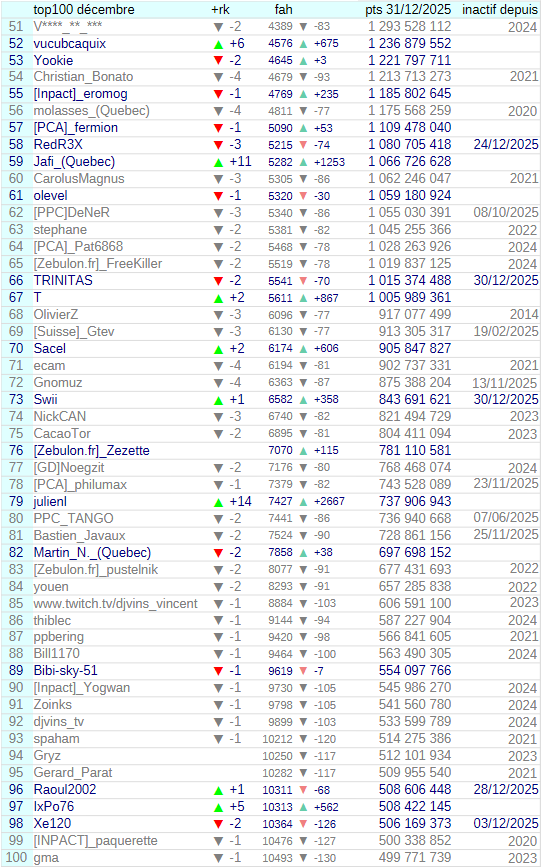Click the green rank-up arrow in the Swii row
Viewport: 542px width, 868px height.
219,401
